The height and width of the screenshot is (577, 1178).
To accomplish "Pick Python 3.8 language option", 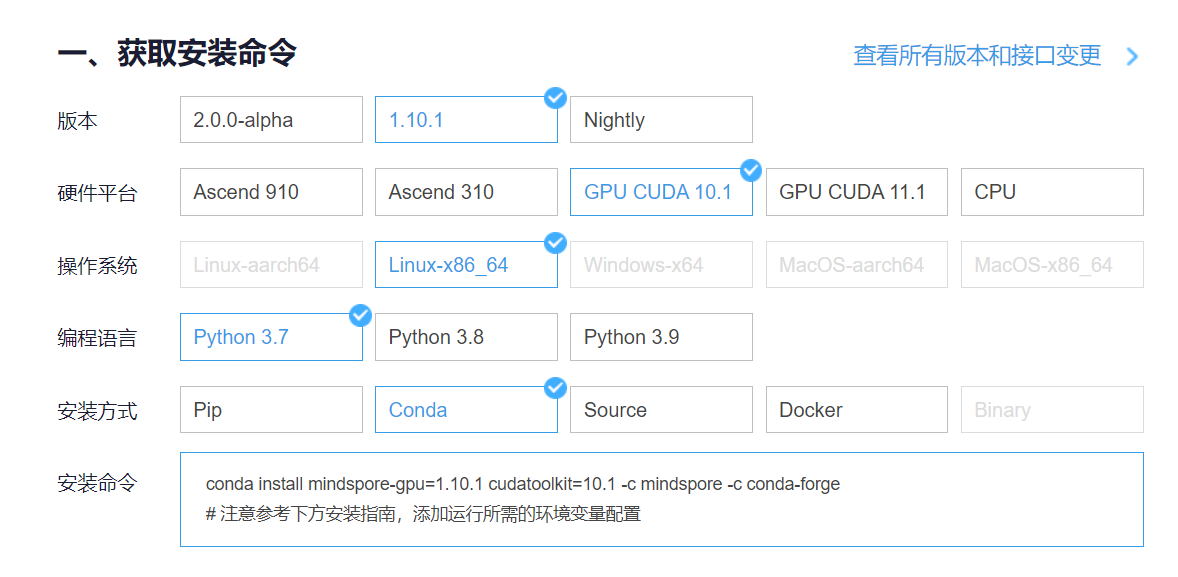I will coord(467,337).
